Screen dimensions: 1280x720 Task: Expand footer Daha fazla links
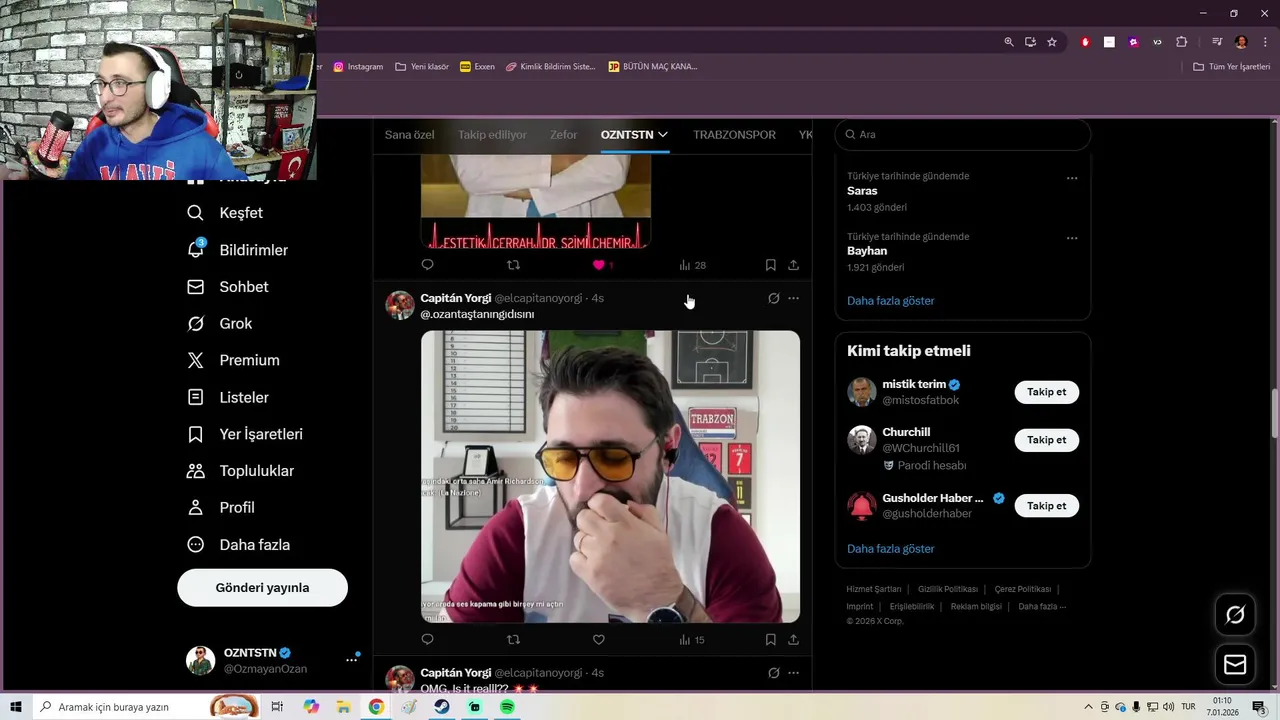coord(1042,606)
